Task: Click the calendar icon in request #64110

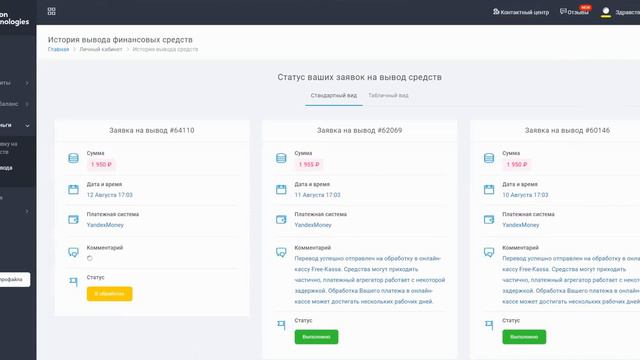Action: [x=73, y=189]
